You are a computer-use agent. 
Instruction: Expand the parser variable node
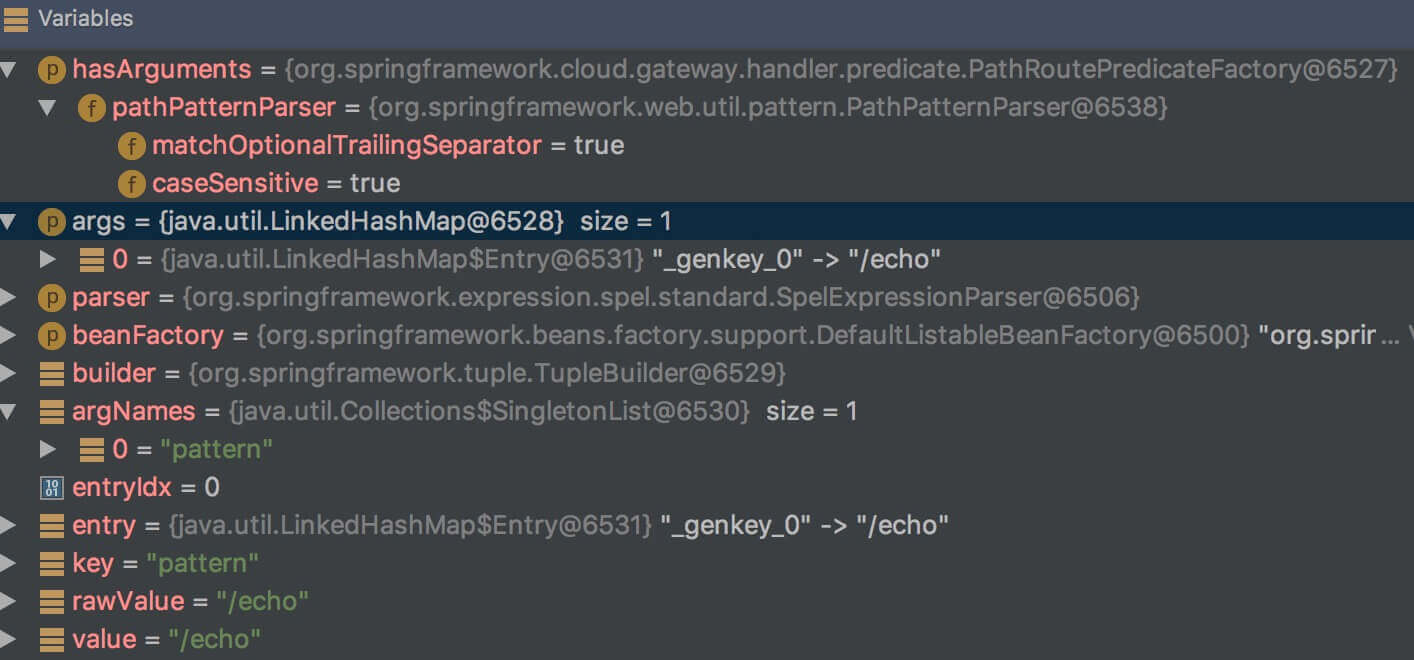[x=9, y=298]
